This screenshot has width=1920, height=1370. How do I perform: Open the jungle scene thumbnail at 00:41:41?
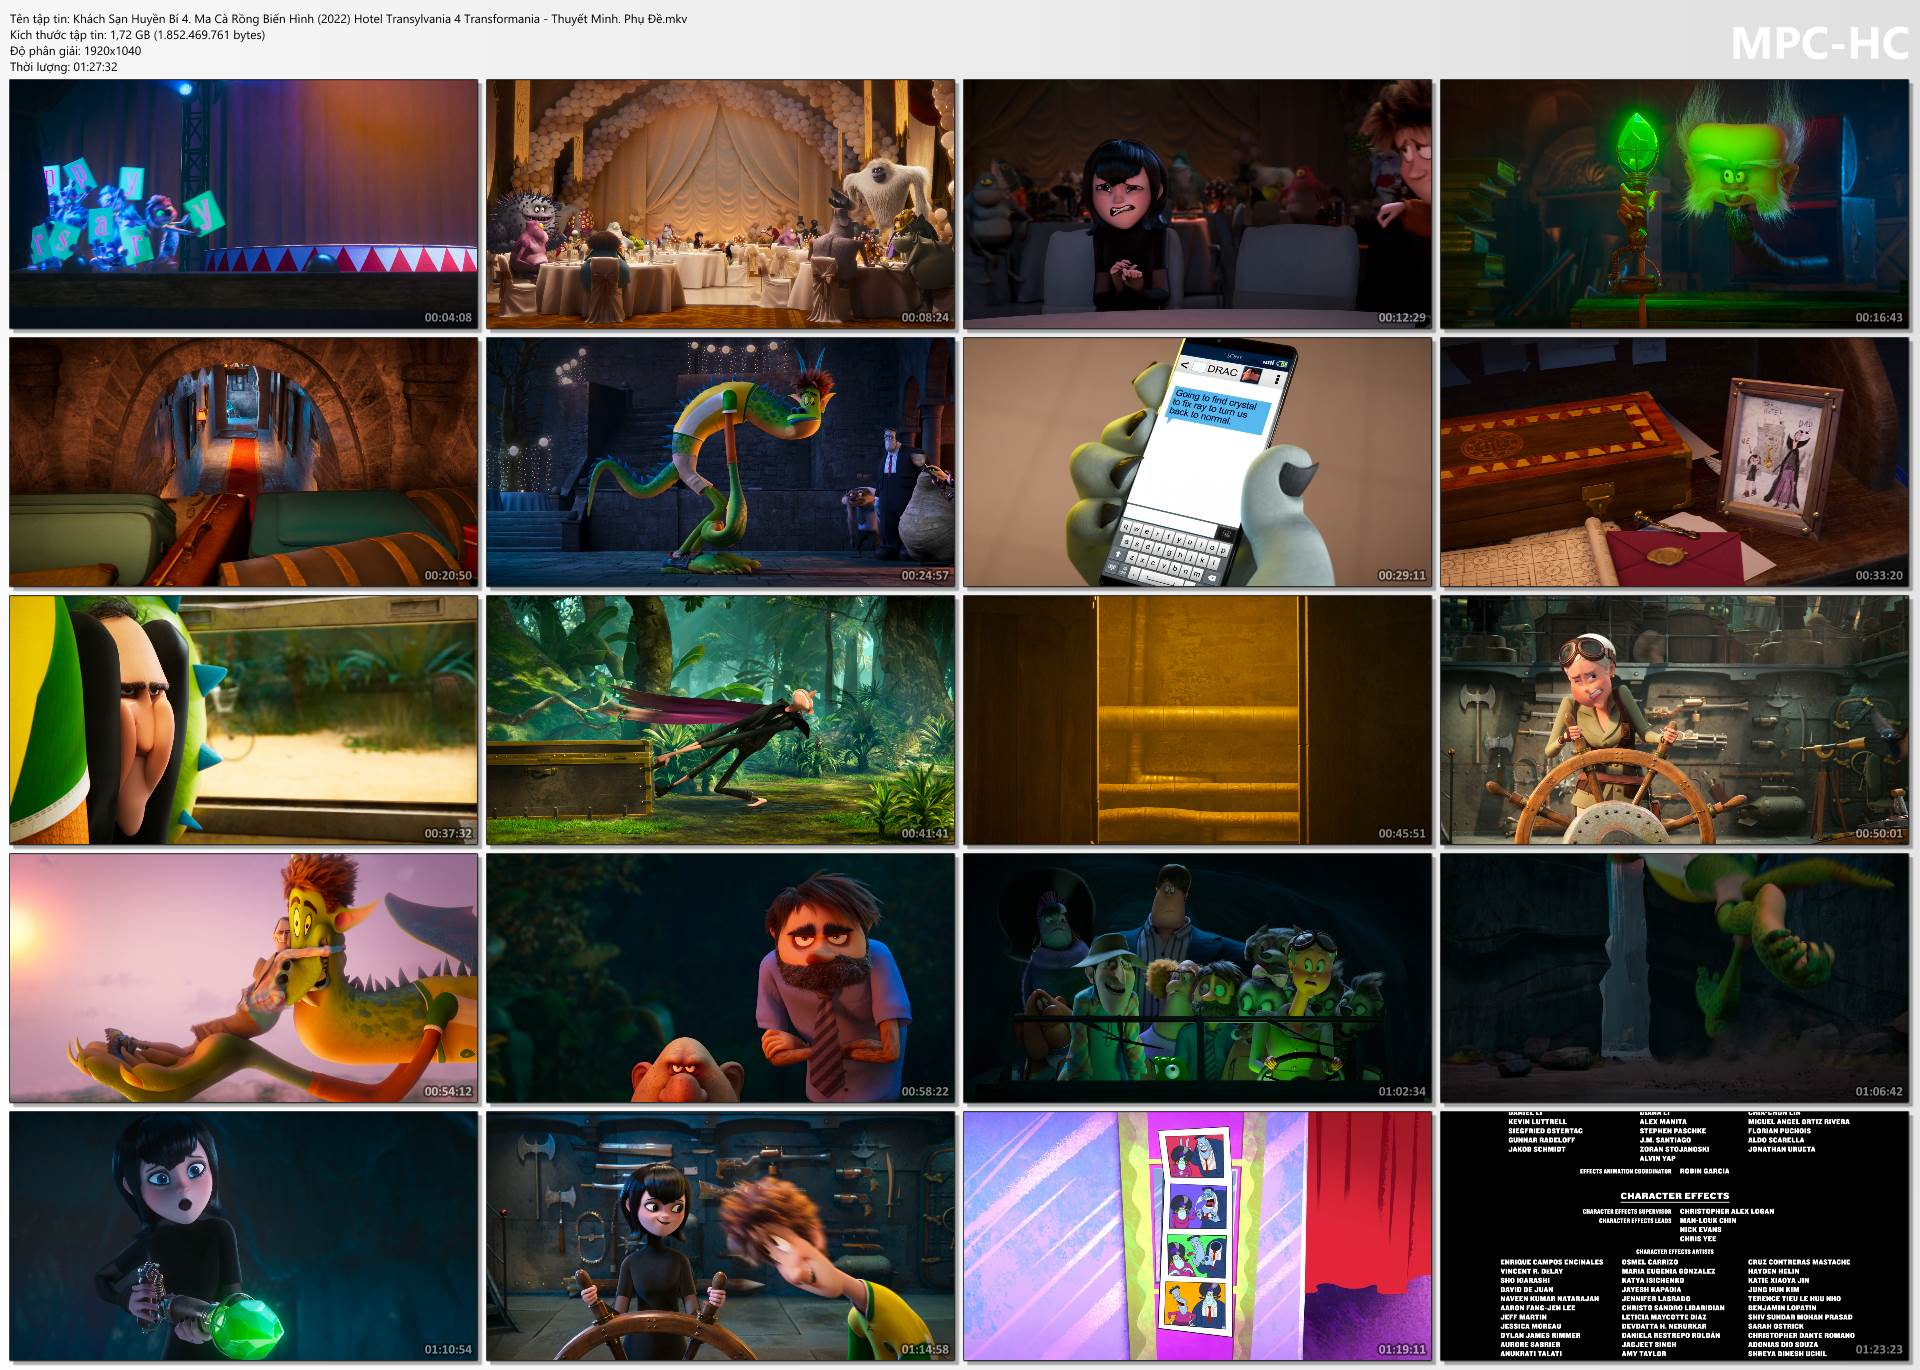721,720
